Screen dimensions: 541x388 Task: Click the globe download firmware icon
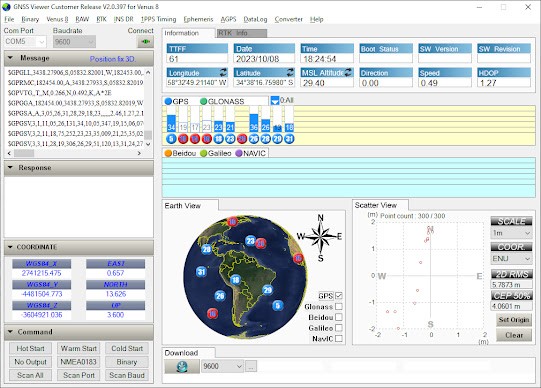click(x=182, y=366)
